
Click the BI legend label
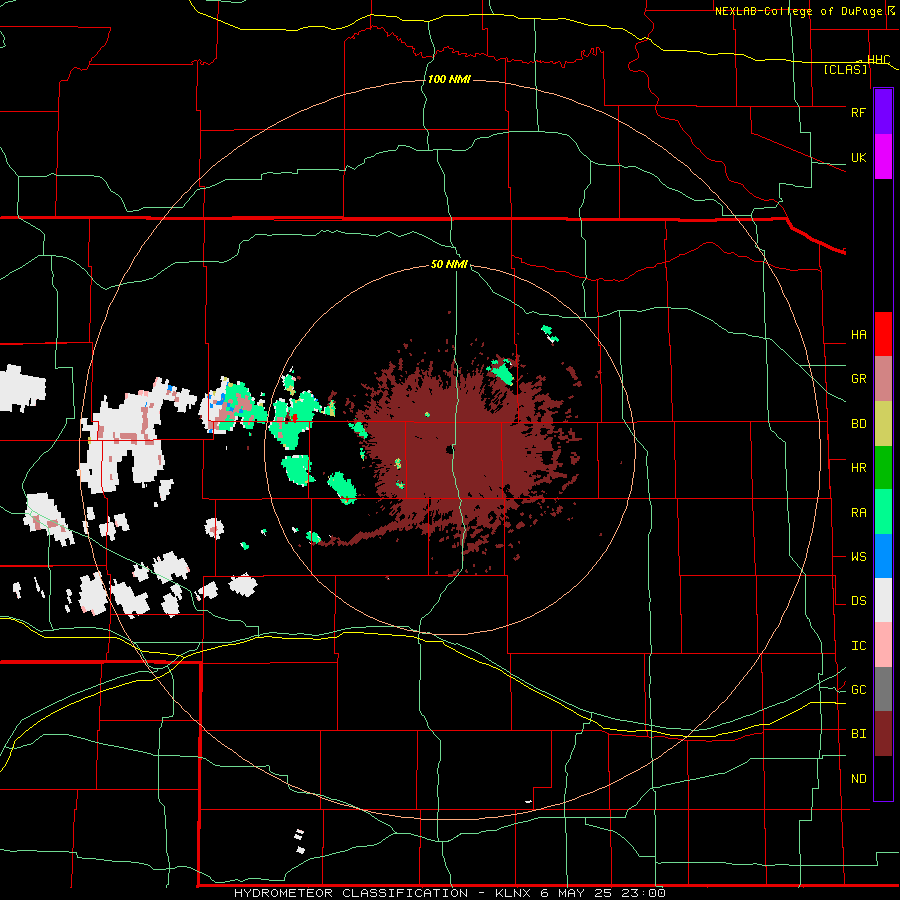click(x=858, y=734)
